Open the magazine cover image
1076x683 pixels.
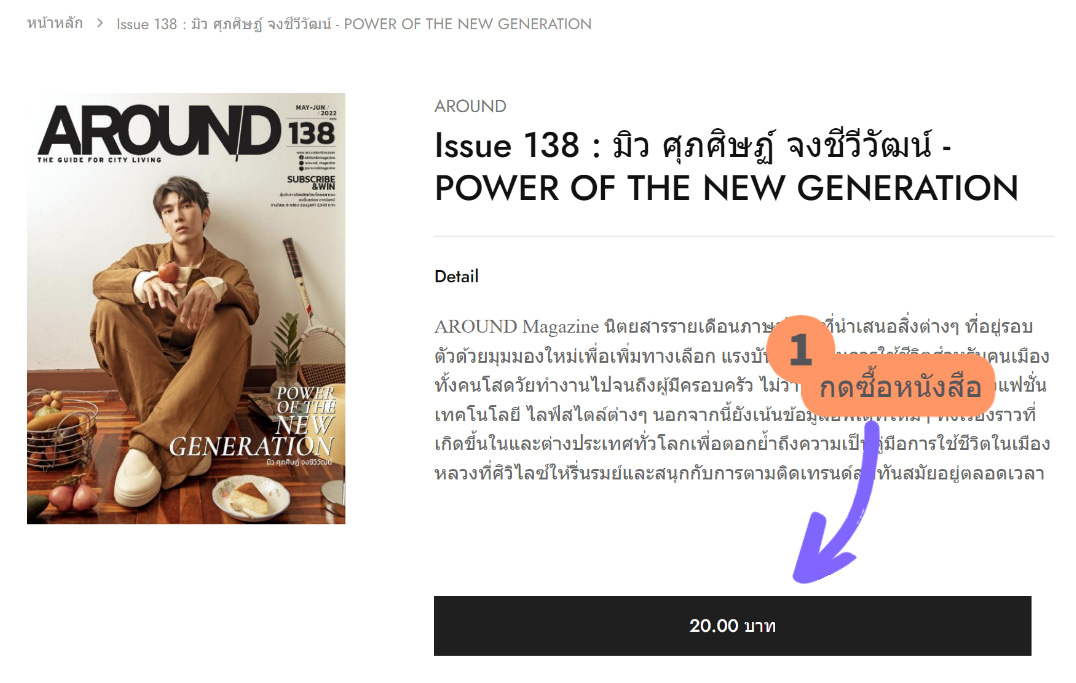click(x=186, y=308)
